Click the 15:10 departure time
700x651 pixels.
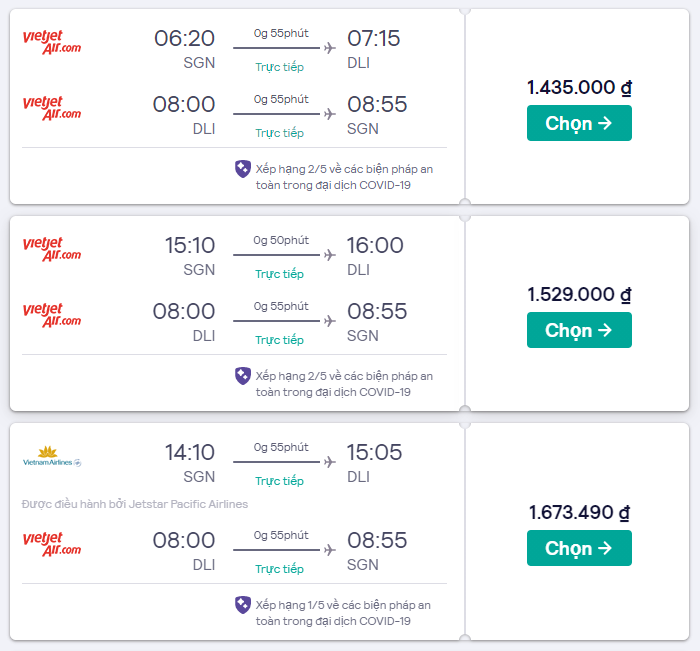[190, 245]
